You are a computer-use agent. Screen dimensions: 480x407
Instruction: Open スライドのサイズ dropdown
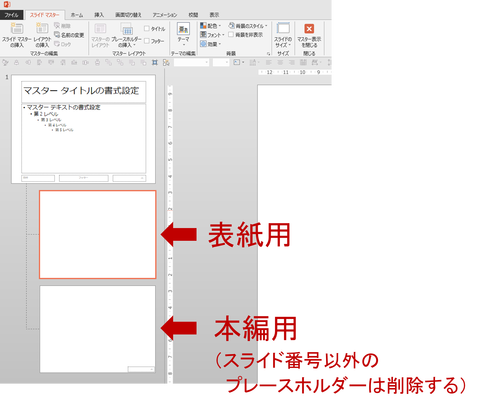(283, 35)
